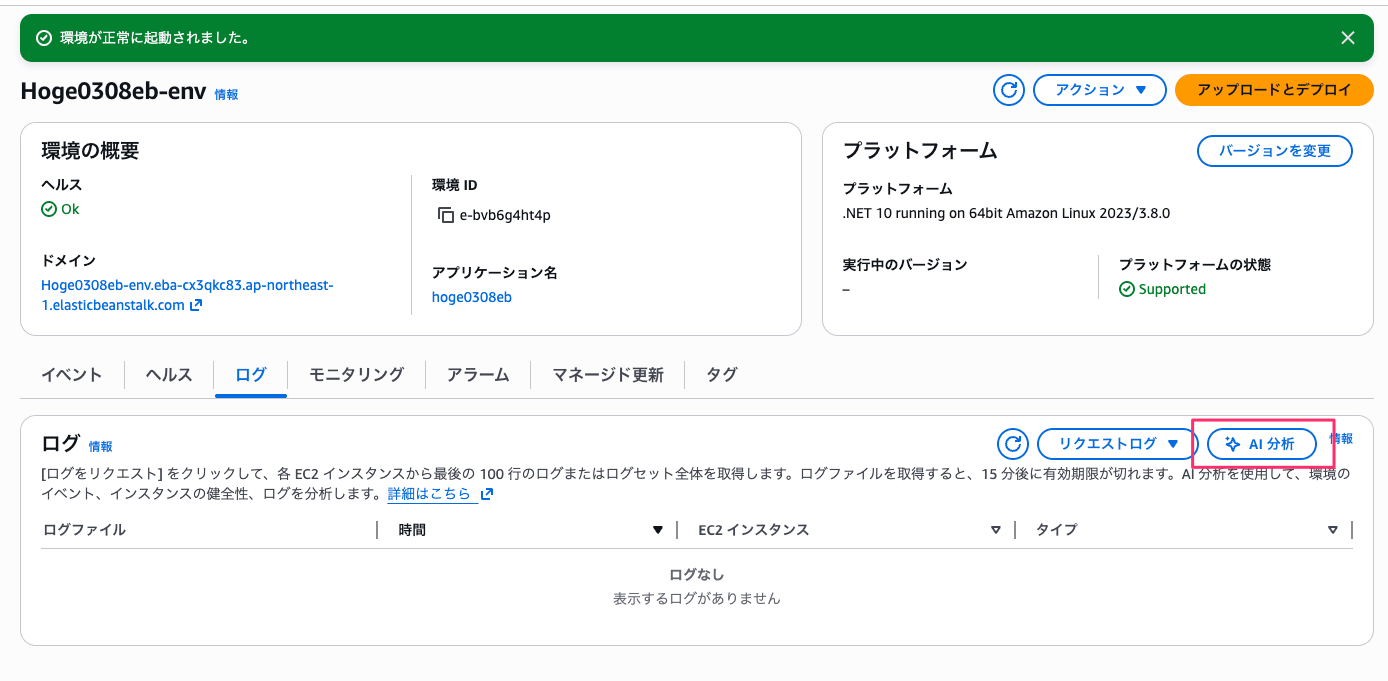Open the アクション dropdown menu
Image resolution: width=1388 pixels, height=681 pixels.
coord(1099,89)
